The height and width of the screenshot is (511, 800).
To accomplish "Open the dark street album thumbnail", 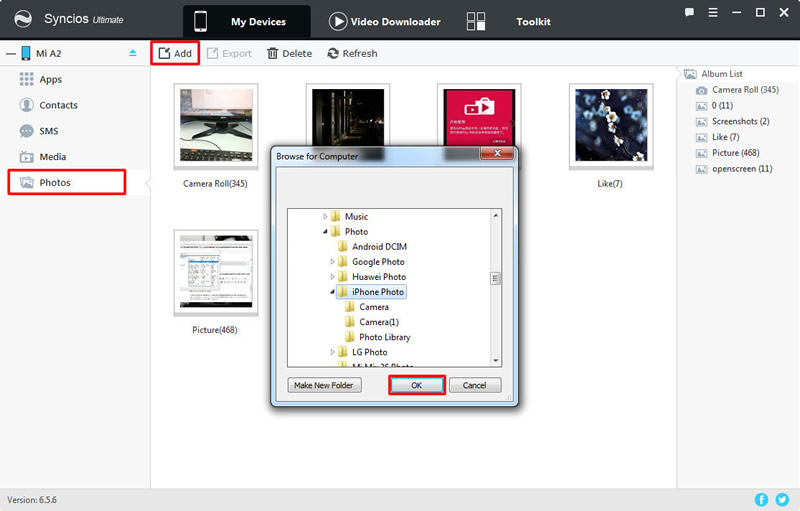I will [348, 115].
